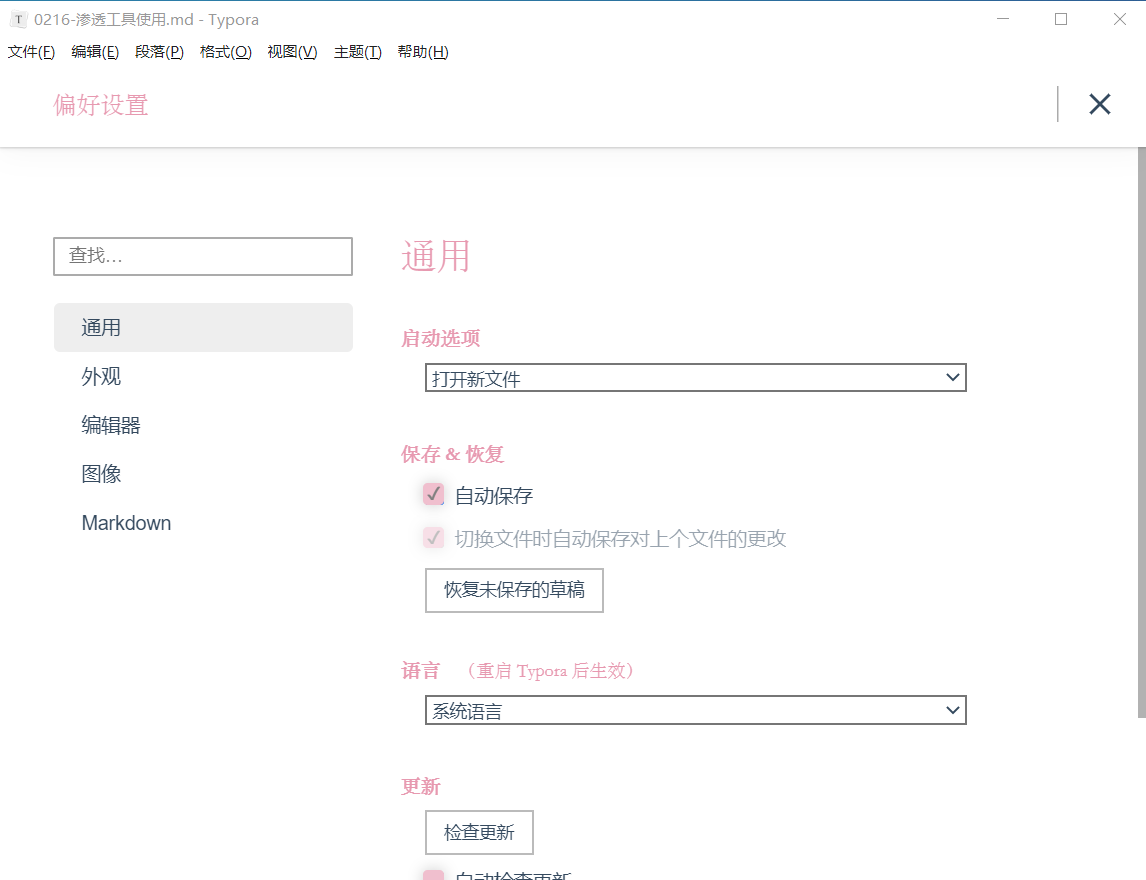The image size is (1146, 880).
Task: Maximize the Typora window
Action: pos(1061,19)
